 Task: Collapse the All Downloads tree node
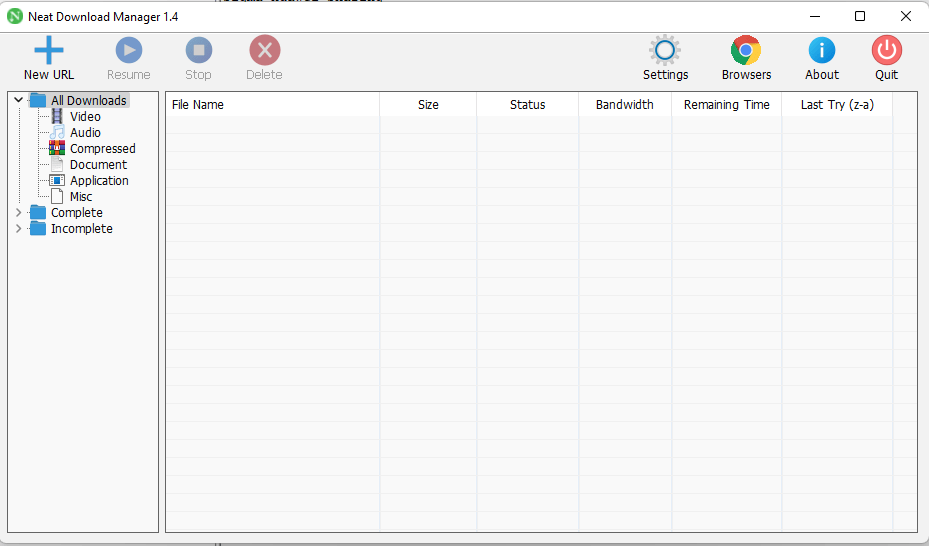[x=18, y=100]
